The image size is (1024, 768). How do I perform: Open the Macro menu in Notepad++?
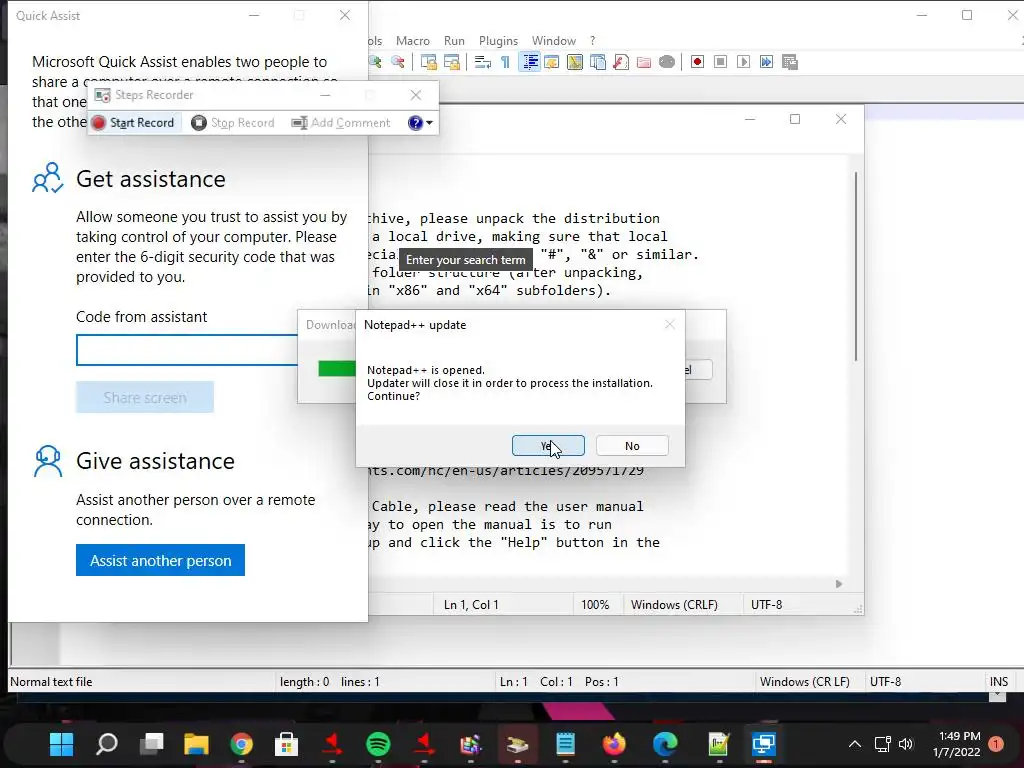[x=413, y=40]
